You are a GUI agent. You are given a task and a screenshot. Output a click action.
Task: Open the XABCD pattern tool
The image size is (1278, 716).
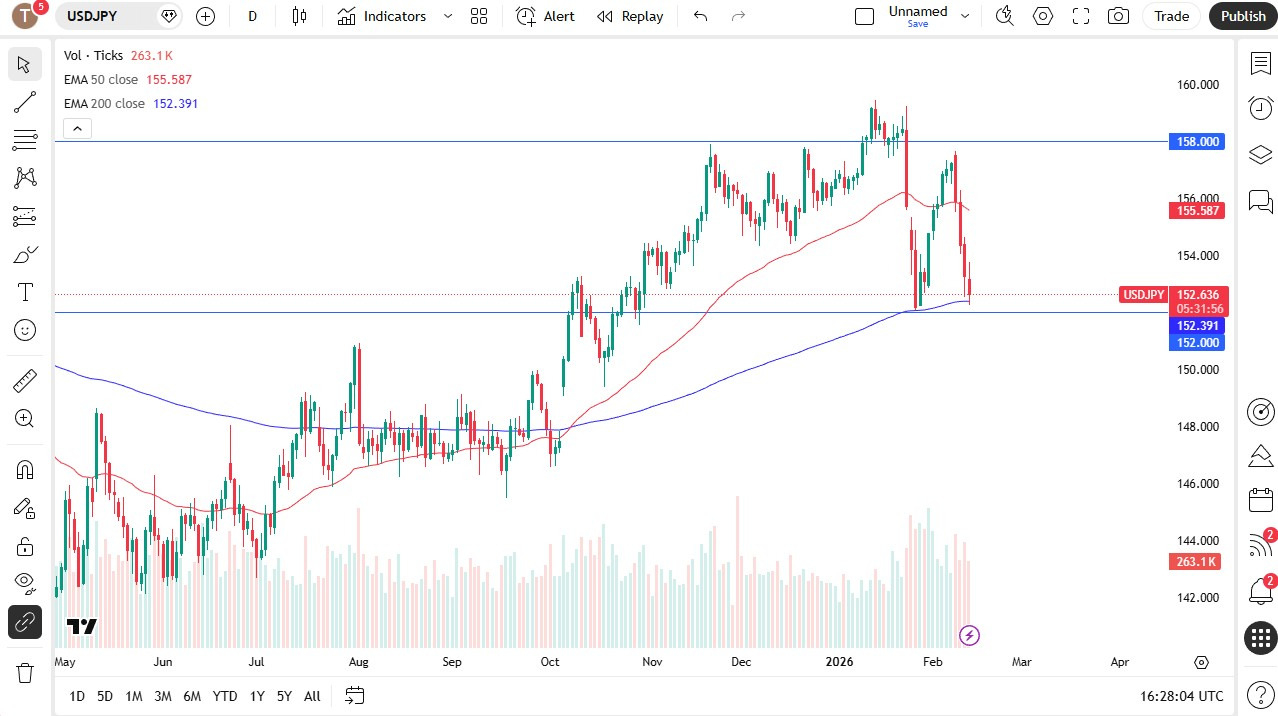point(24,177)
